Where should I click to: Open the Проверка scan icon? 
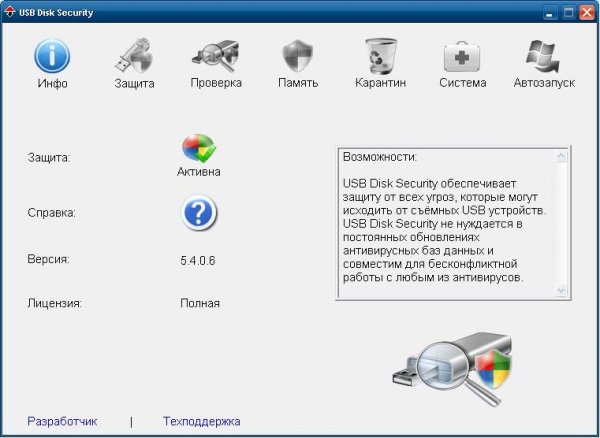[x=215, y=56]
